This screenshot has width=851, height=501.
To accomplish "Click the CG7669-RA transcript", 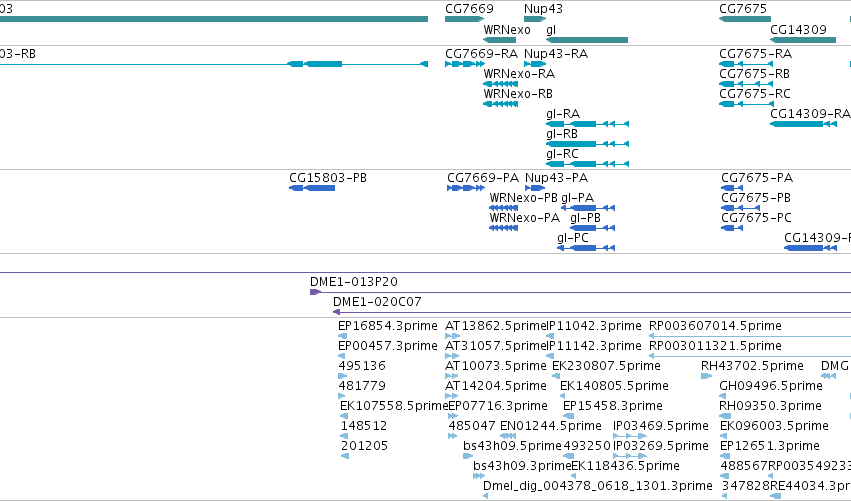I will point(465,64).
